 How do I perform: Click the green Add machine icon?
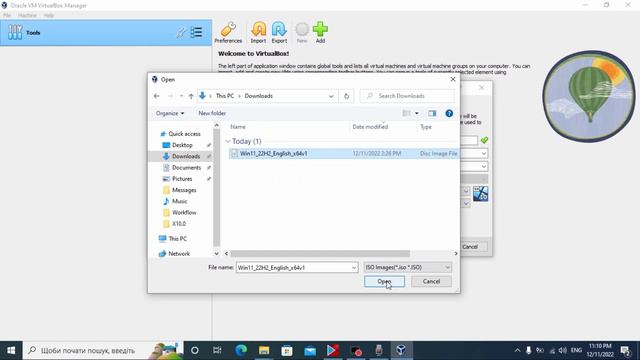click(320, 33)
